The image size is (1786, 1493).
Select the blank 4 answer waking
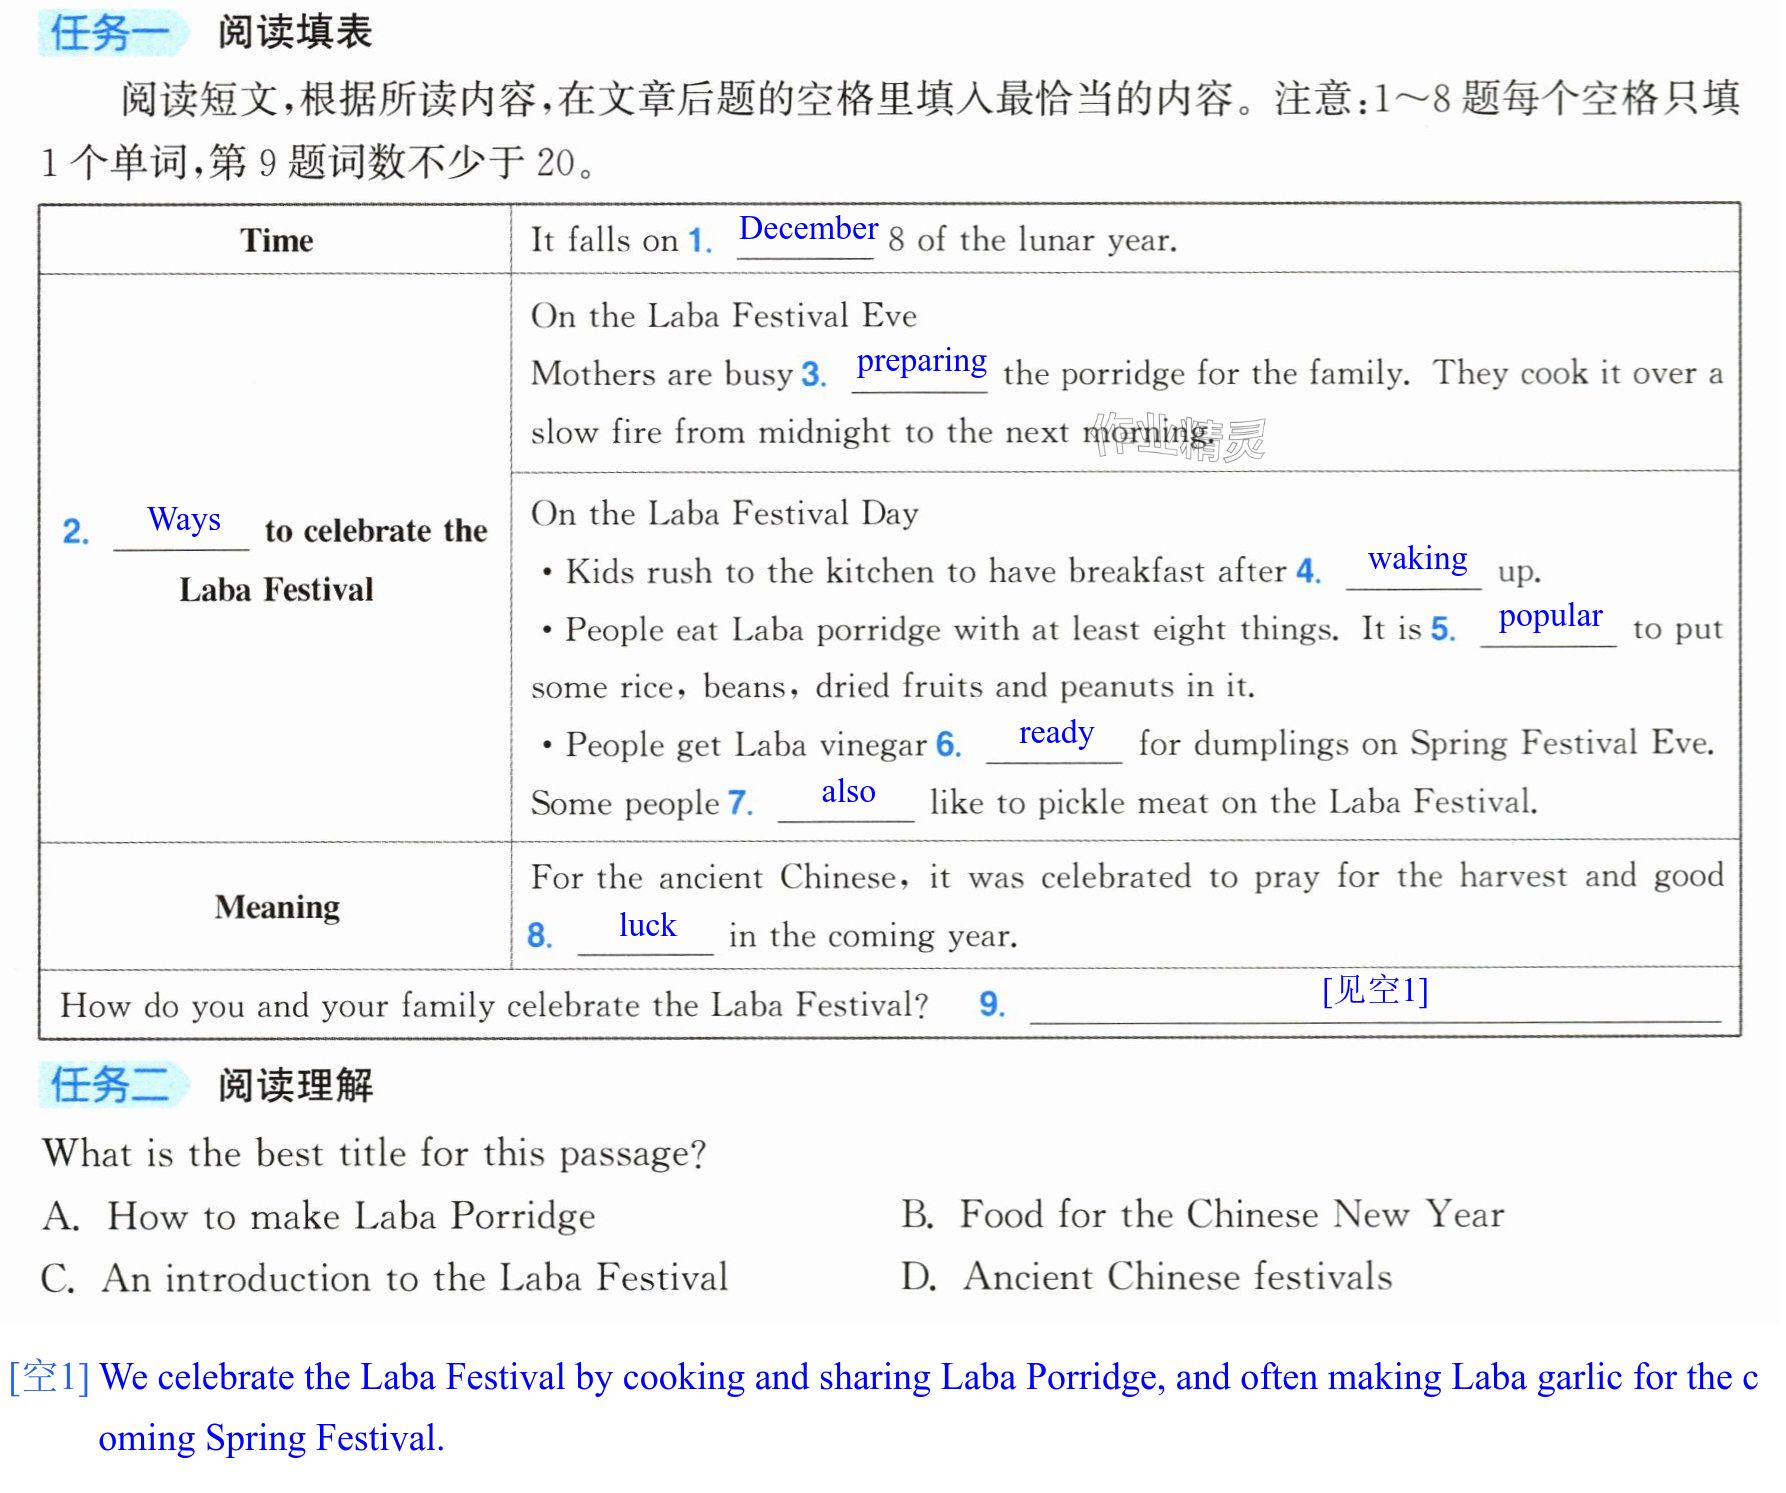tap(1417, 558)
